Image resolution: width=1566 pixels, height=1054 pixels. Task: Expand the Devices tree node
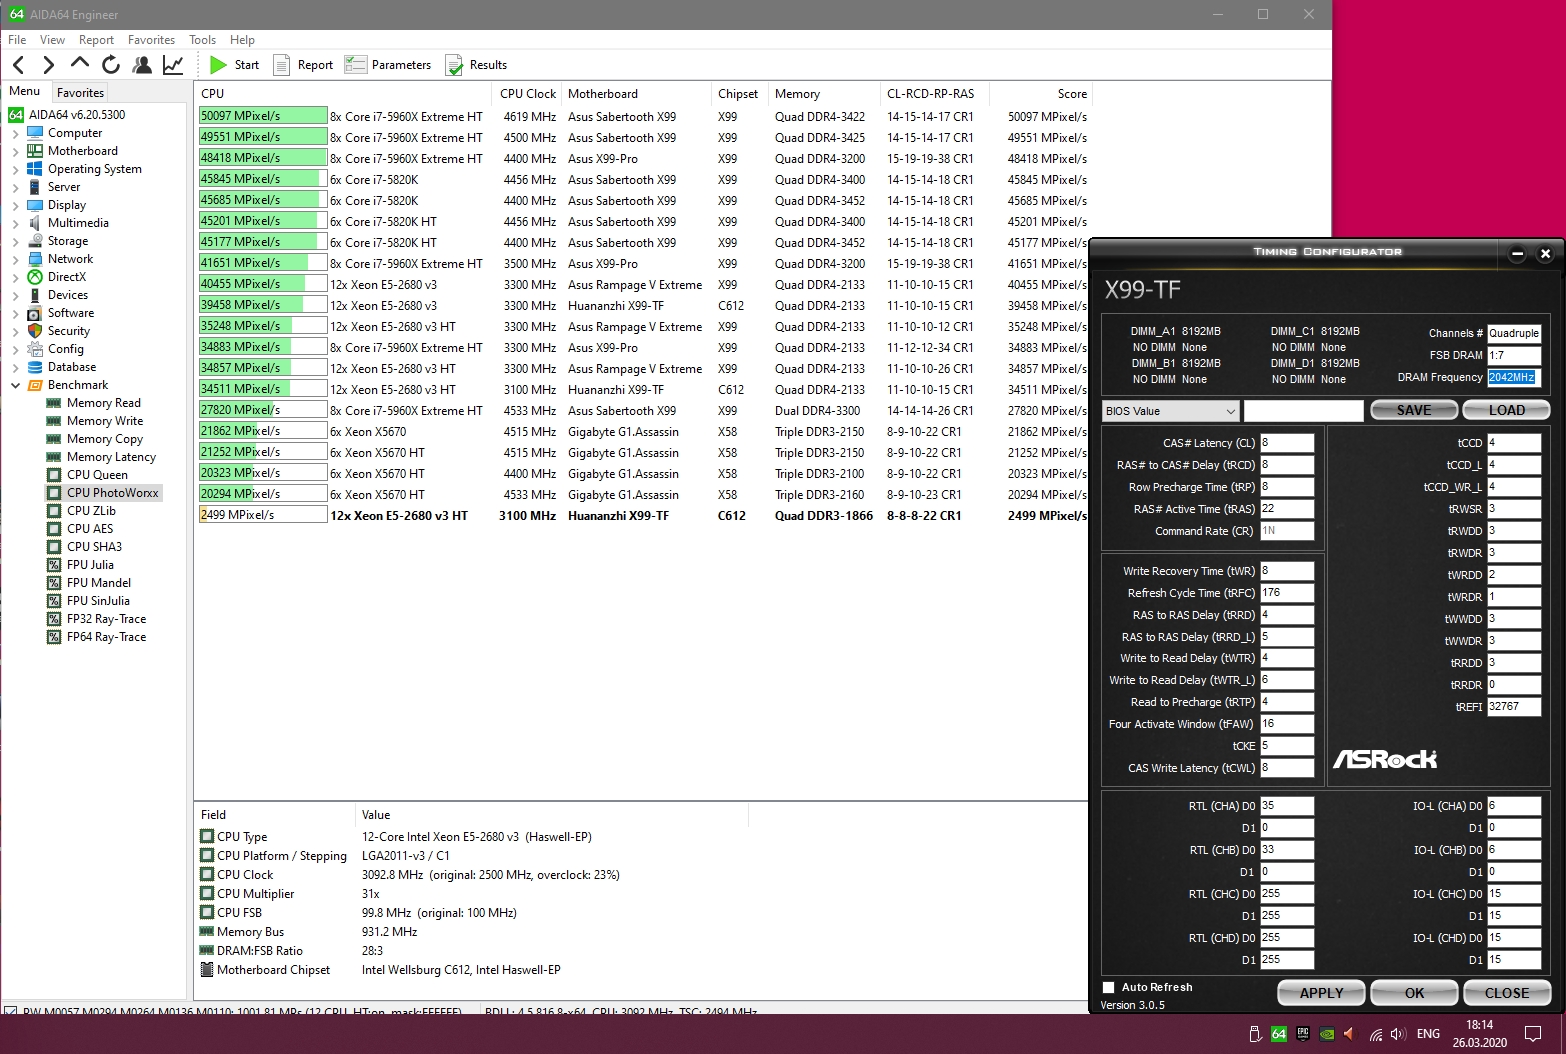click(x=15, y=295)
